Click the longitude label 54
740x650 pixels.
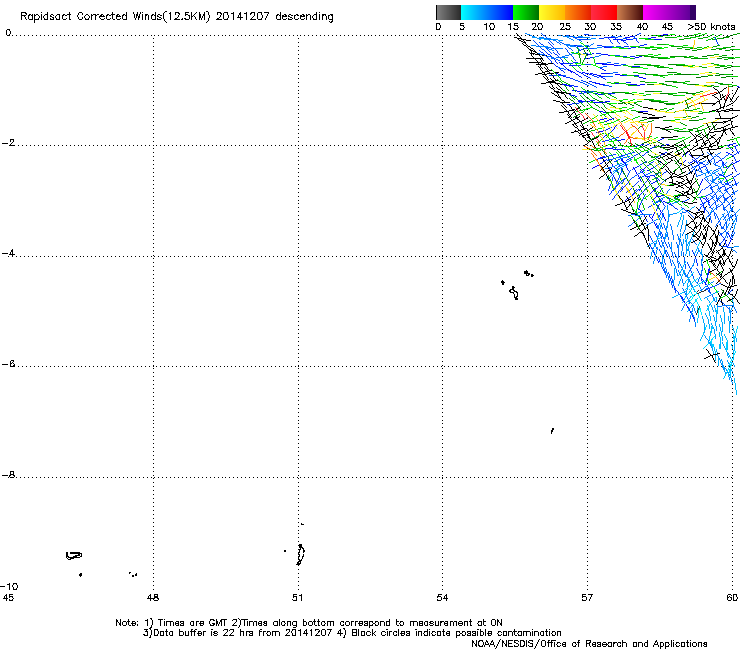[442, 598]
